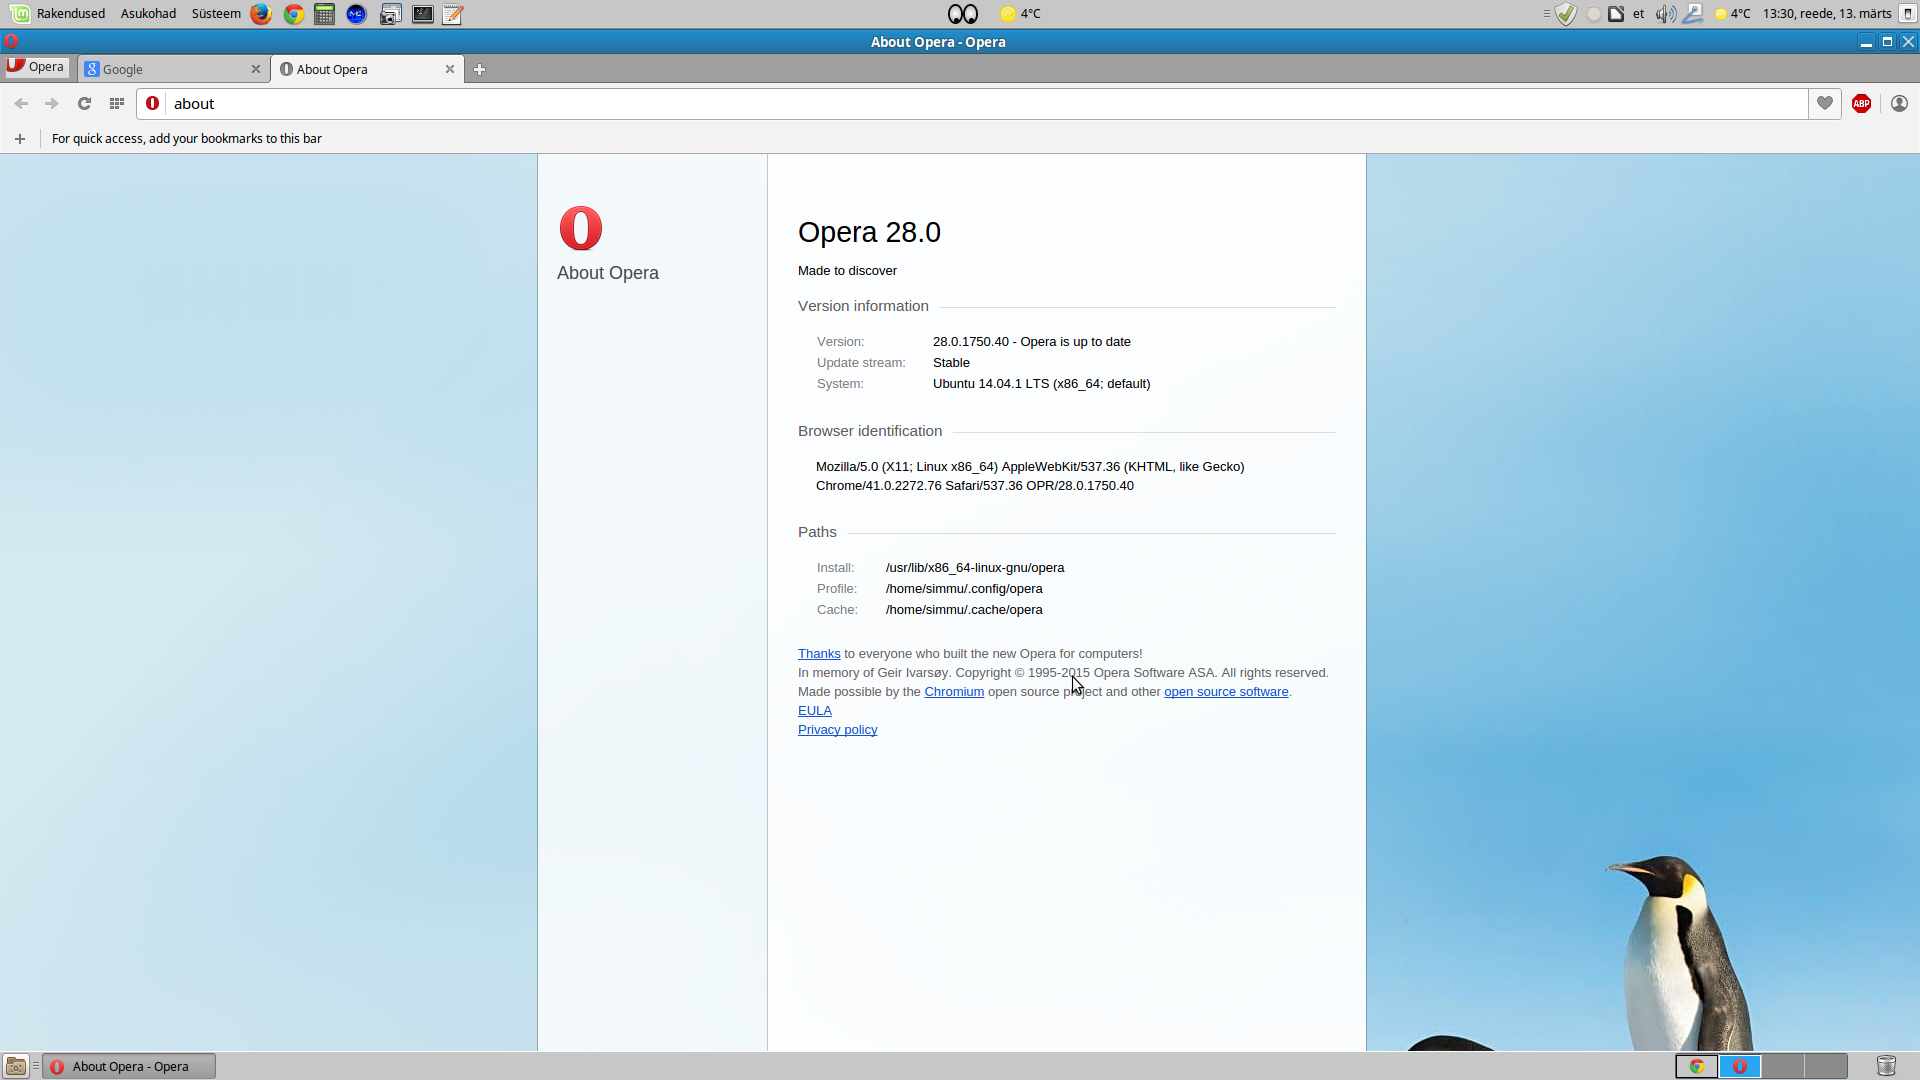Open the trash icon in bottom panel
The width and height of the screenshot is (1920, 1080).
click(1886, 1066)
